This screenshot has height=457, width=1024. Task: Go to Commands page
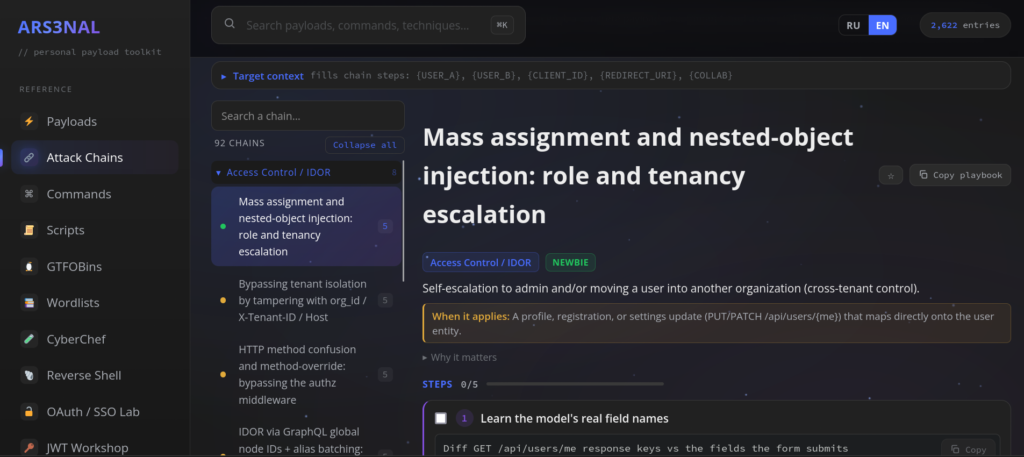(x=95, y=194)
